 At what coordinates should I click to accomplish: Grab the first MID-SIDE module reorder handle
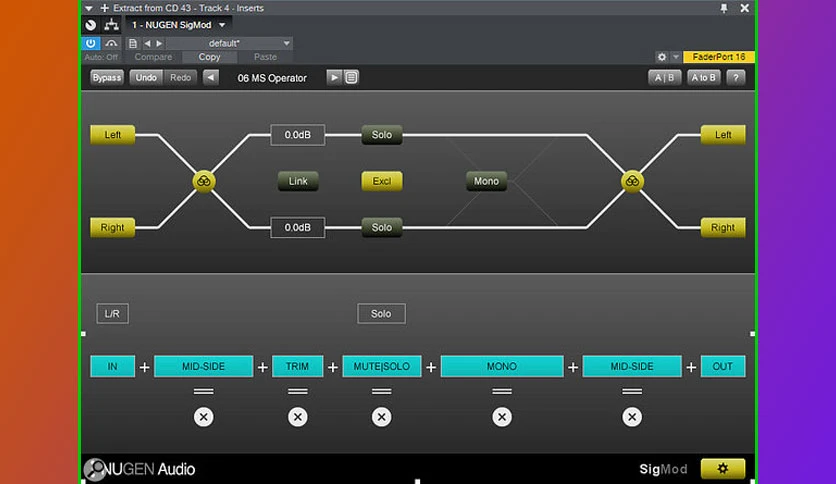point(204,391)
